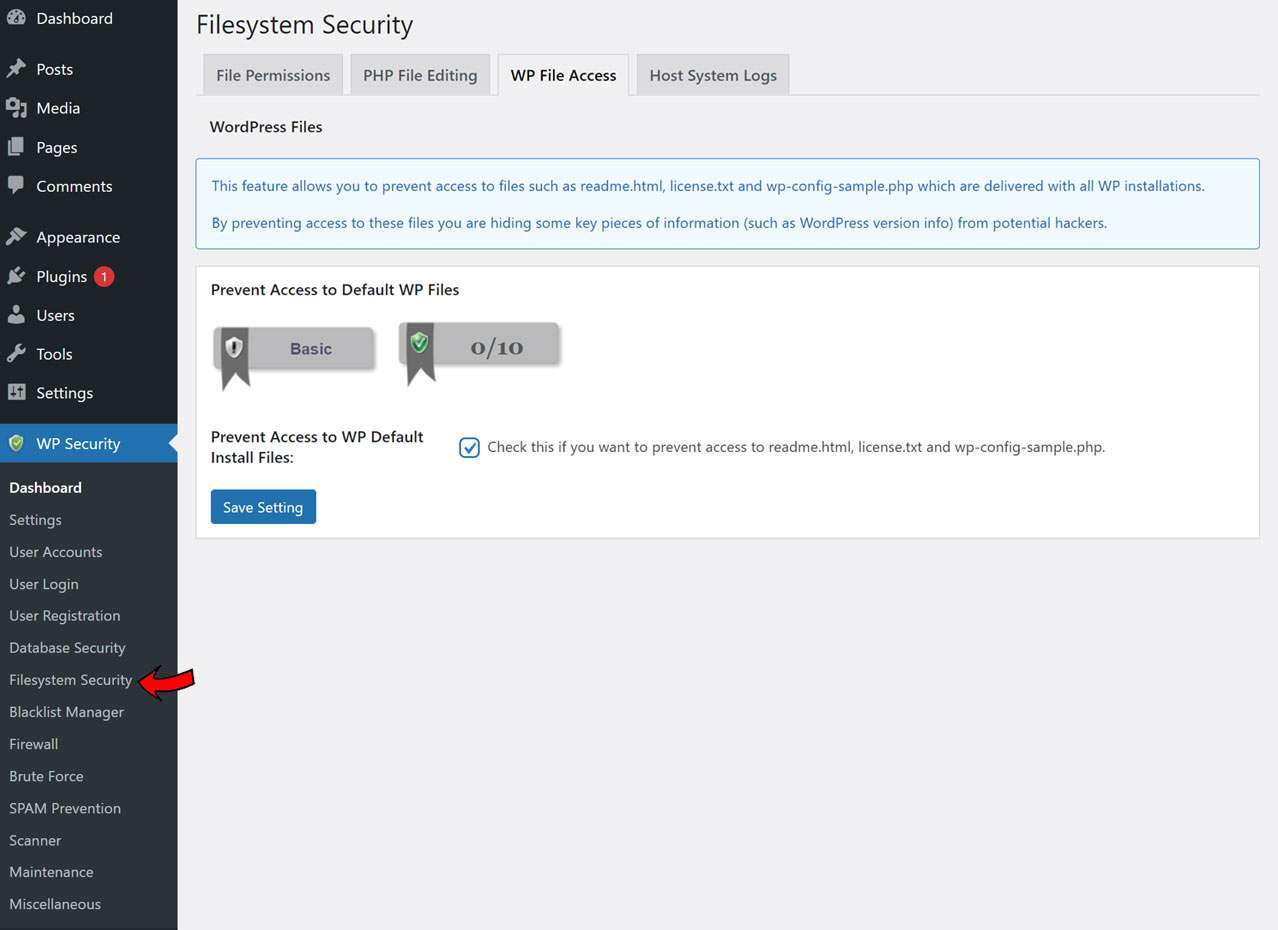This screenshot has width=1278, height=930.
Task: Click the Basic security level label
Action: 311,349
